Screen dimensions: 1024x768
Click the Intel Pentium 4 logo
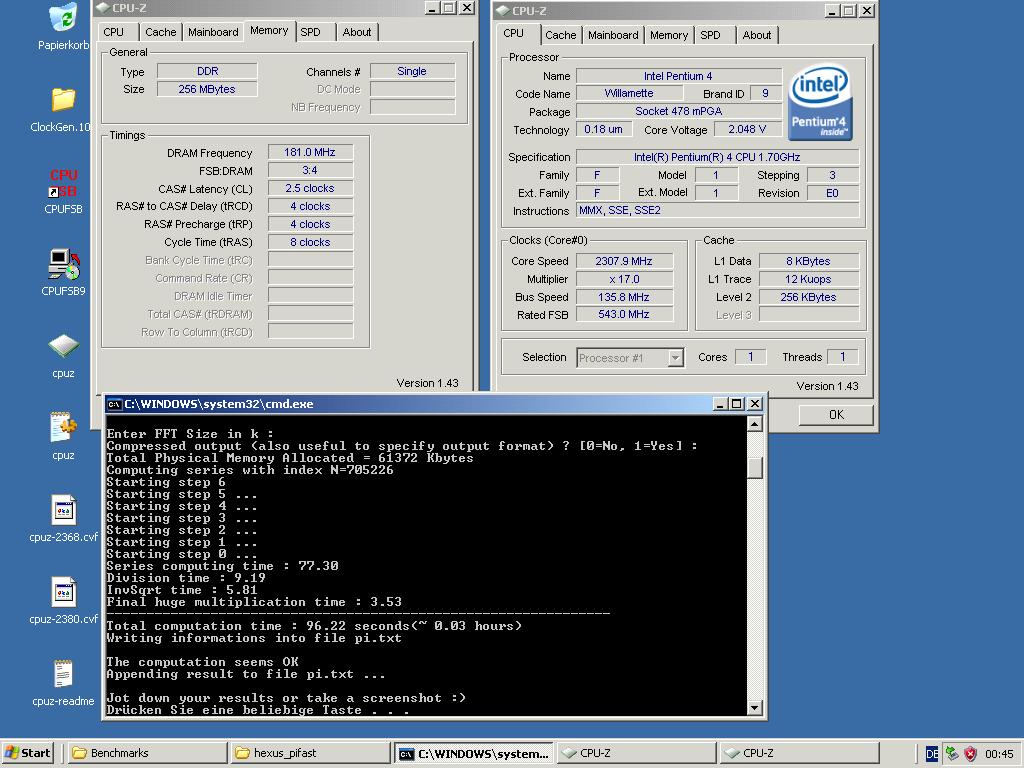[x=820, y=102]
